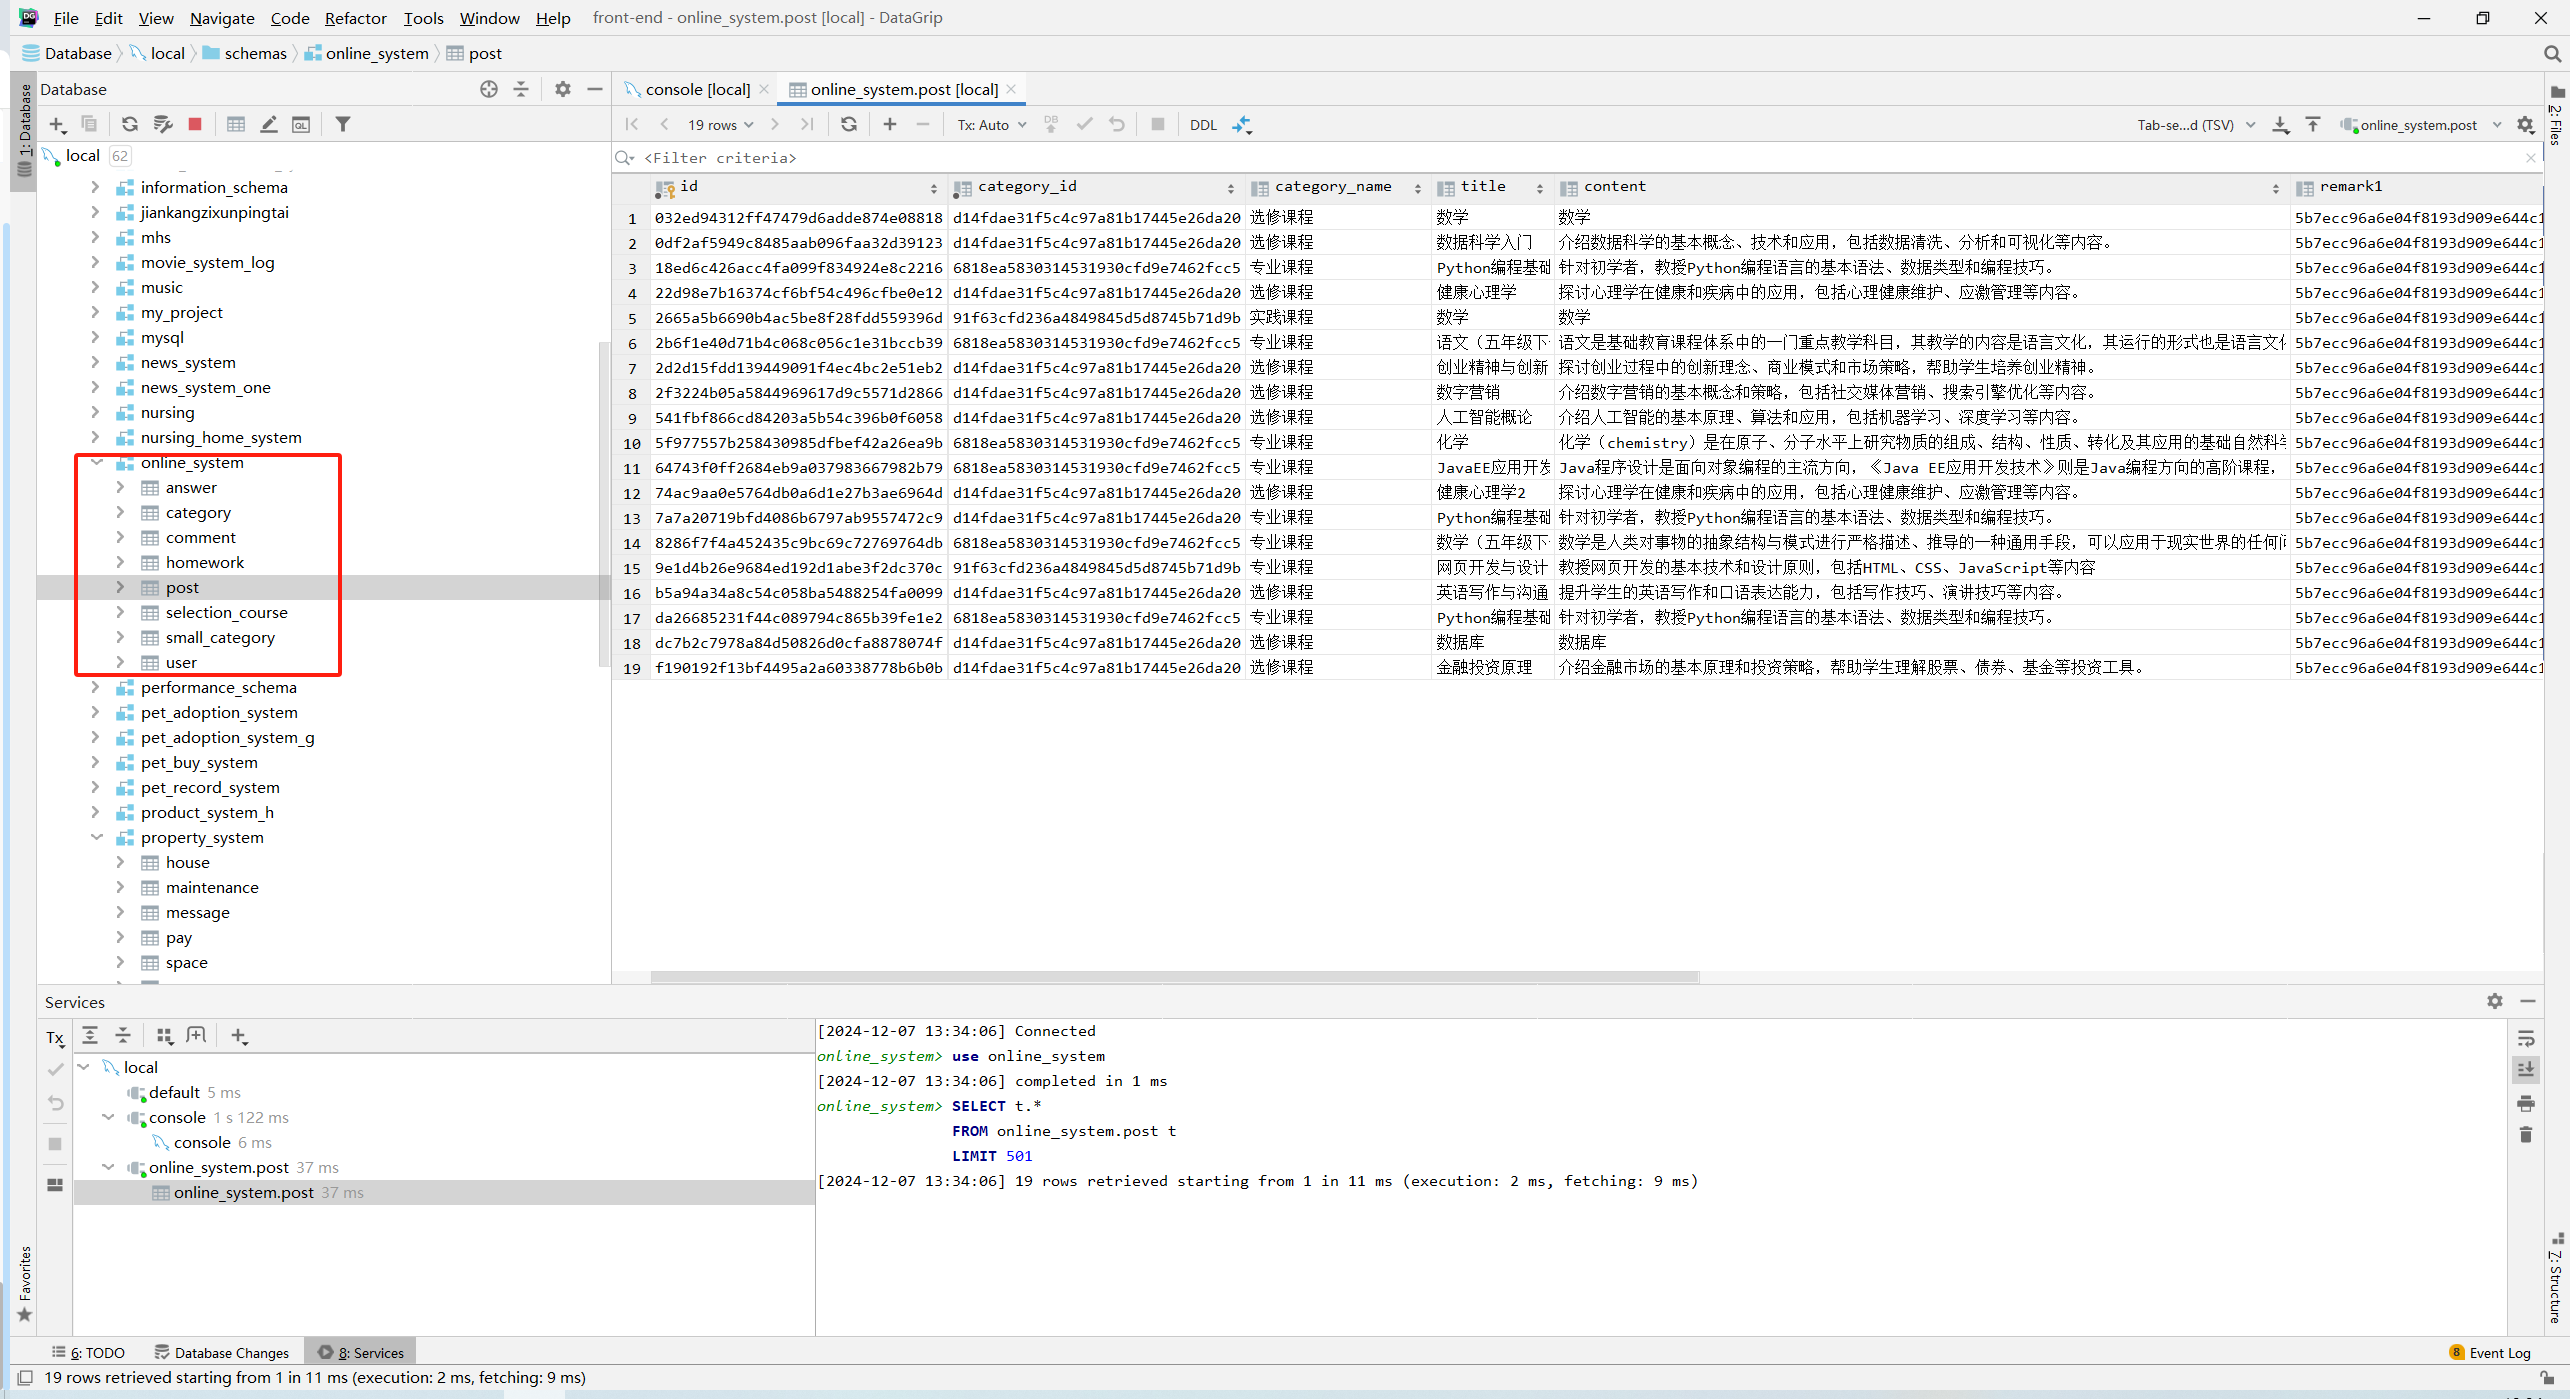
Task: Open Database panel settings gear
Action: click(x=563, y=89)
